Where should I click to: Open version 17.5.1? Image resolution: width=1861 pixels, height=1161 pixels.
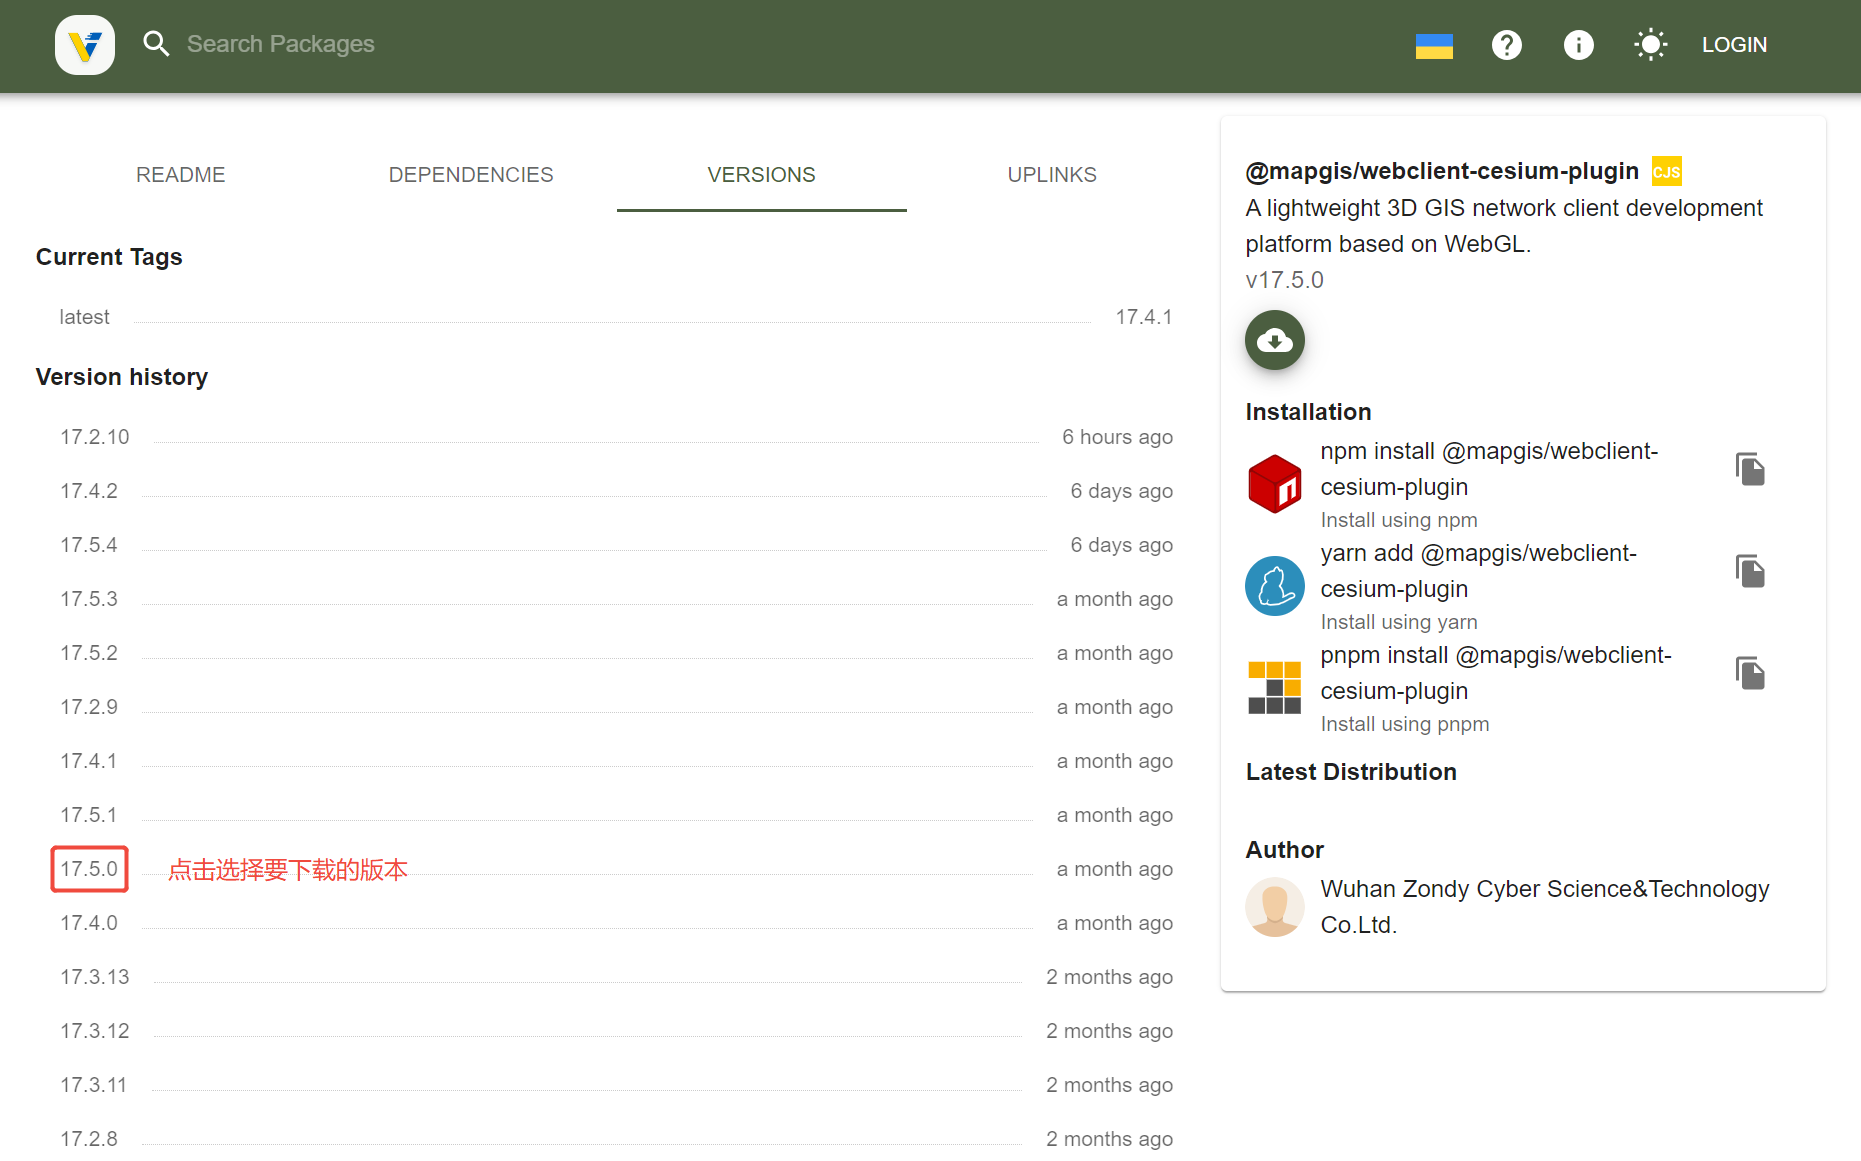[x=89, y=815]
